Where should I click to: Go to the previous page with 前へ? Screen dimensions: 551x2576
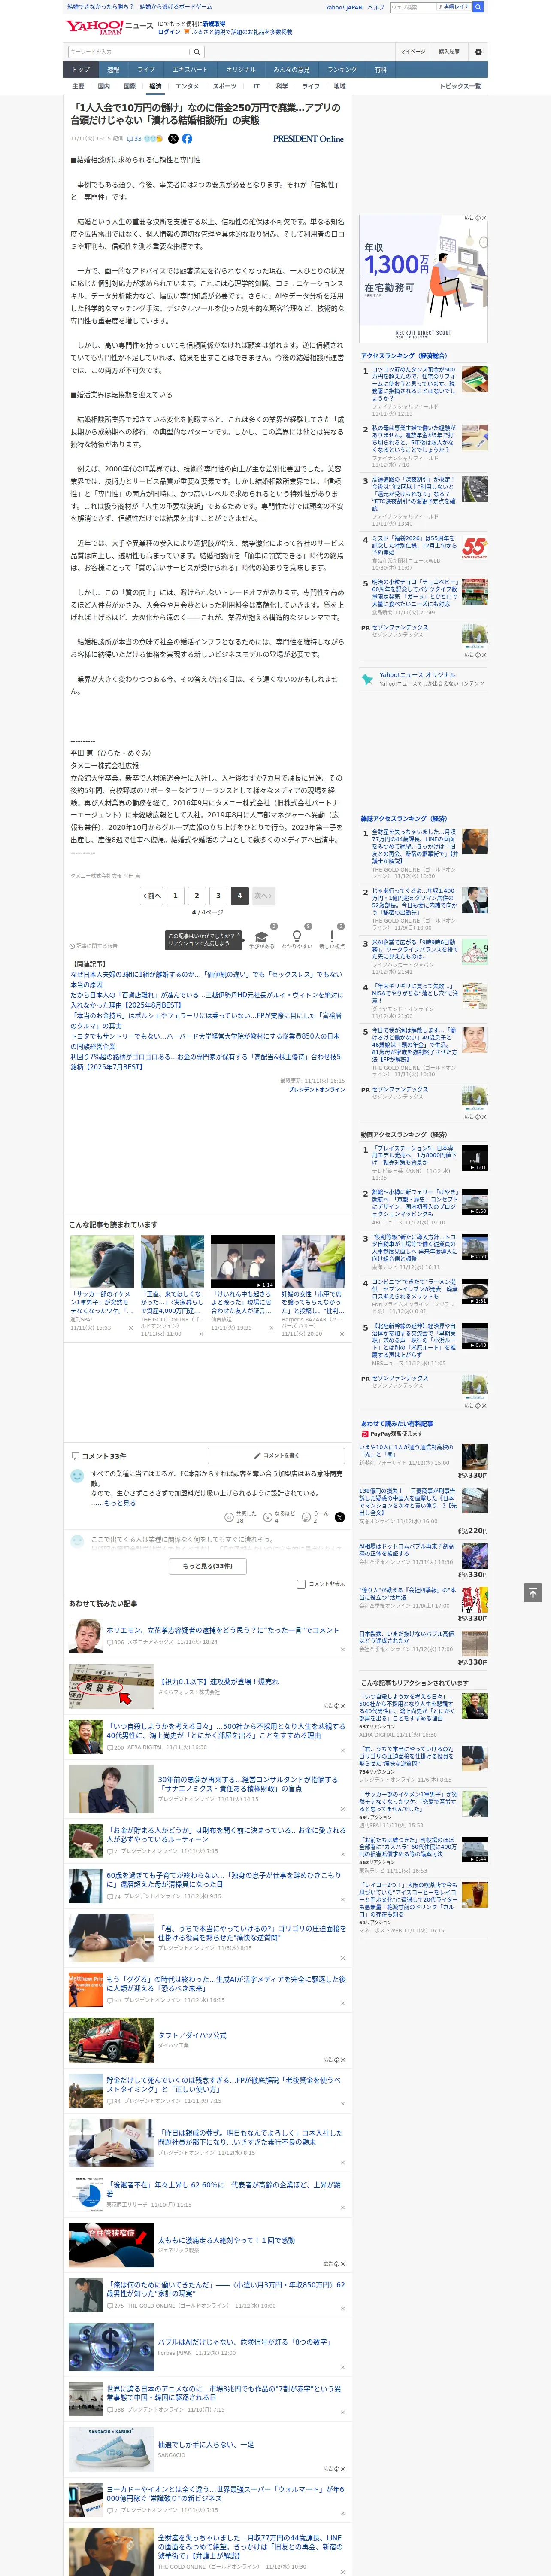pos(152,896)
